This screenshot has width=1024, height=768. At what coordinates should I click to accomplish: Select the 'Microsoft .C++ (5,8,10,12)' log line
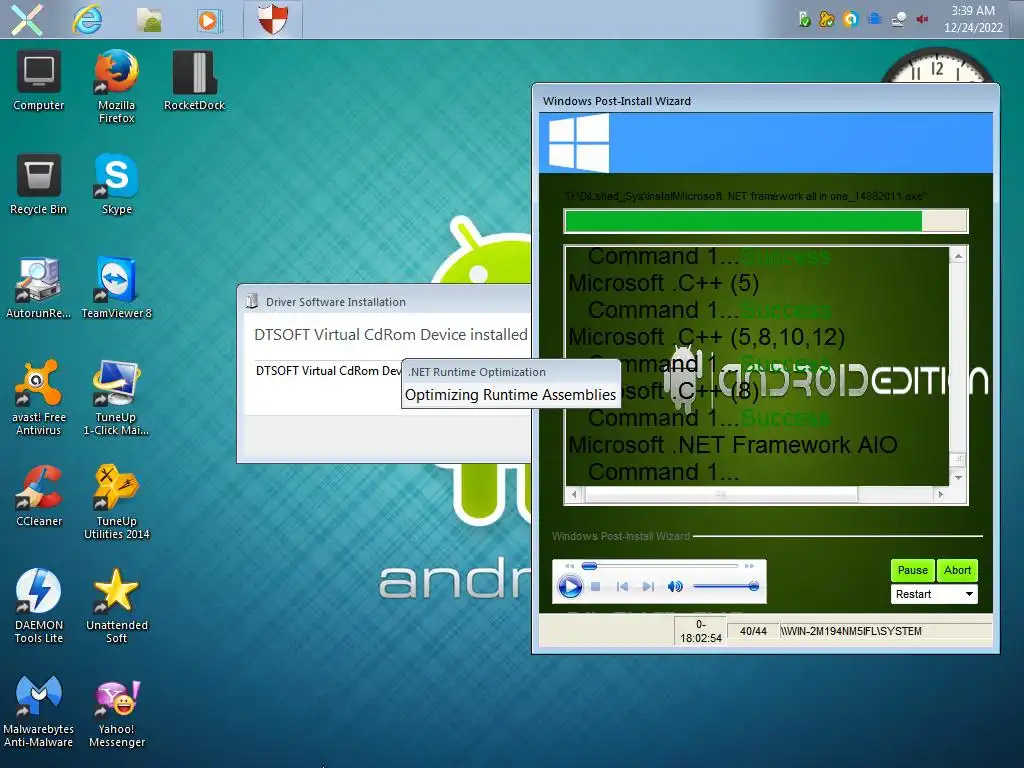707,337
